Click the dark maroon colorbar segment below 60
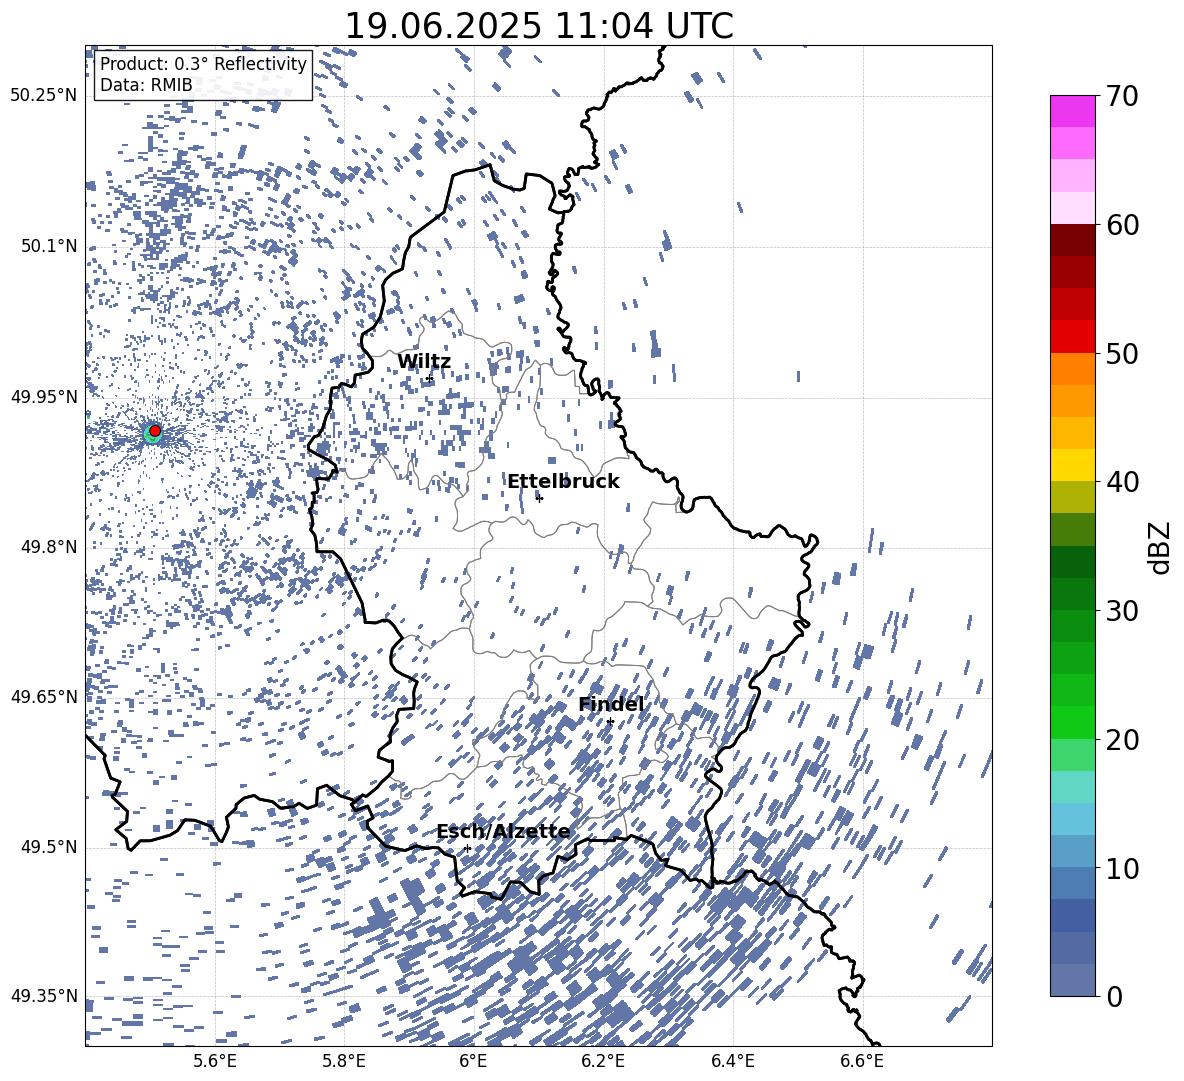 click(1072, 240)
